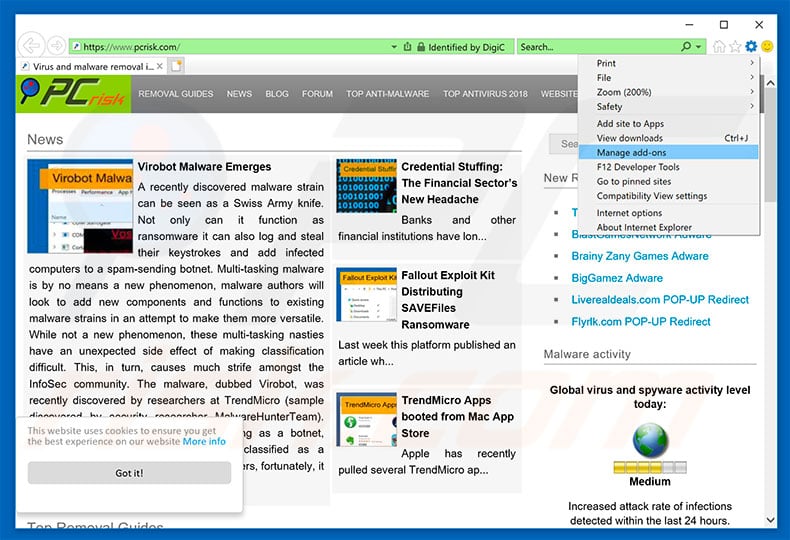Screen dimensions: 790x540
Task: Open the REMOVAL GUIDES nav item
Action: 176,94
